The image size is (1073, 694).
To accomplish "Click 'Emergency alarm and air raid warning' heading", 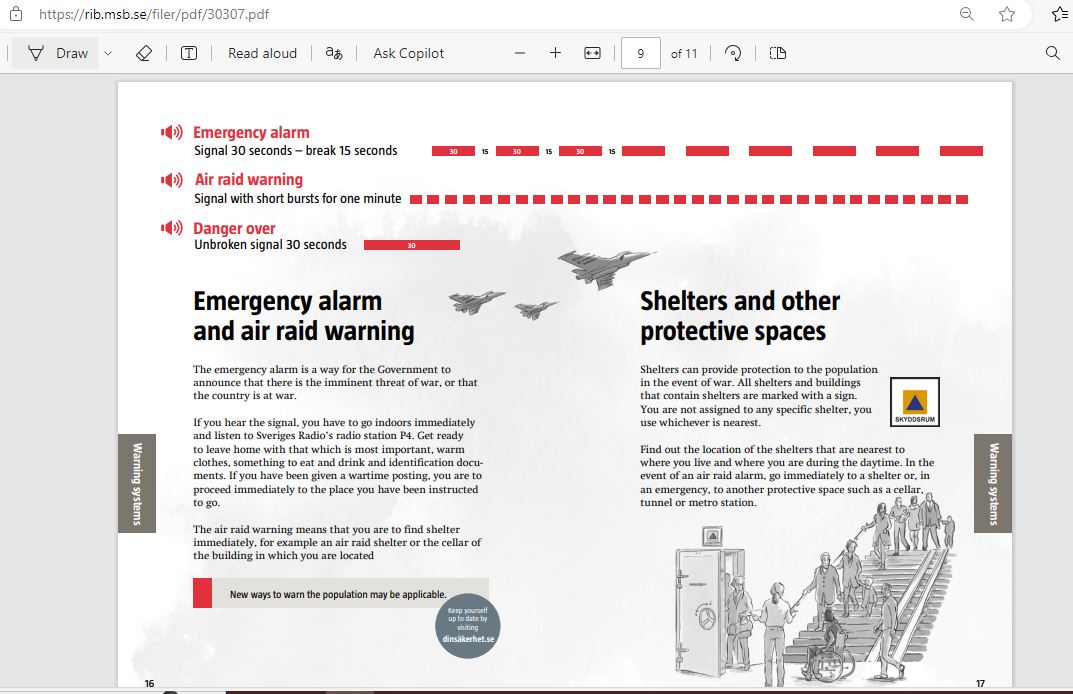I will pyautogui.click(x=304, y=316).
